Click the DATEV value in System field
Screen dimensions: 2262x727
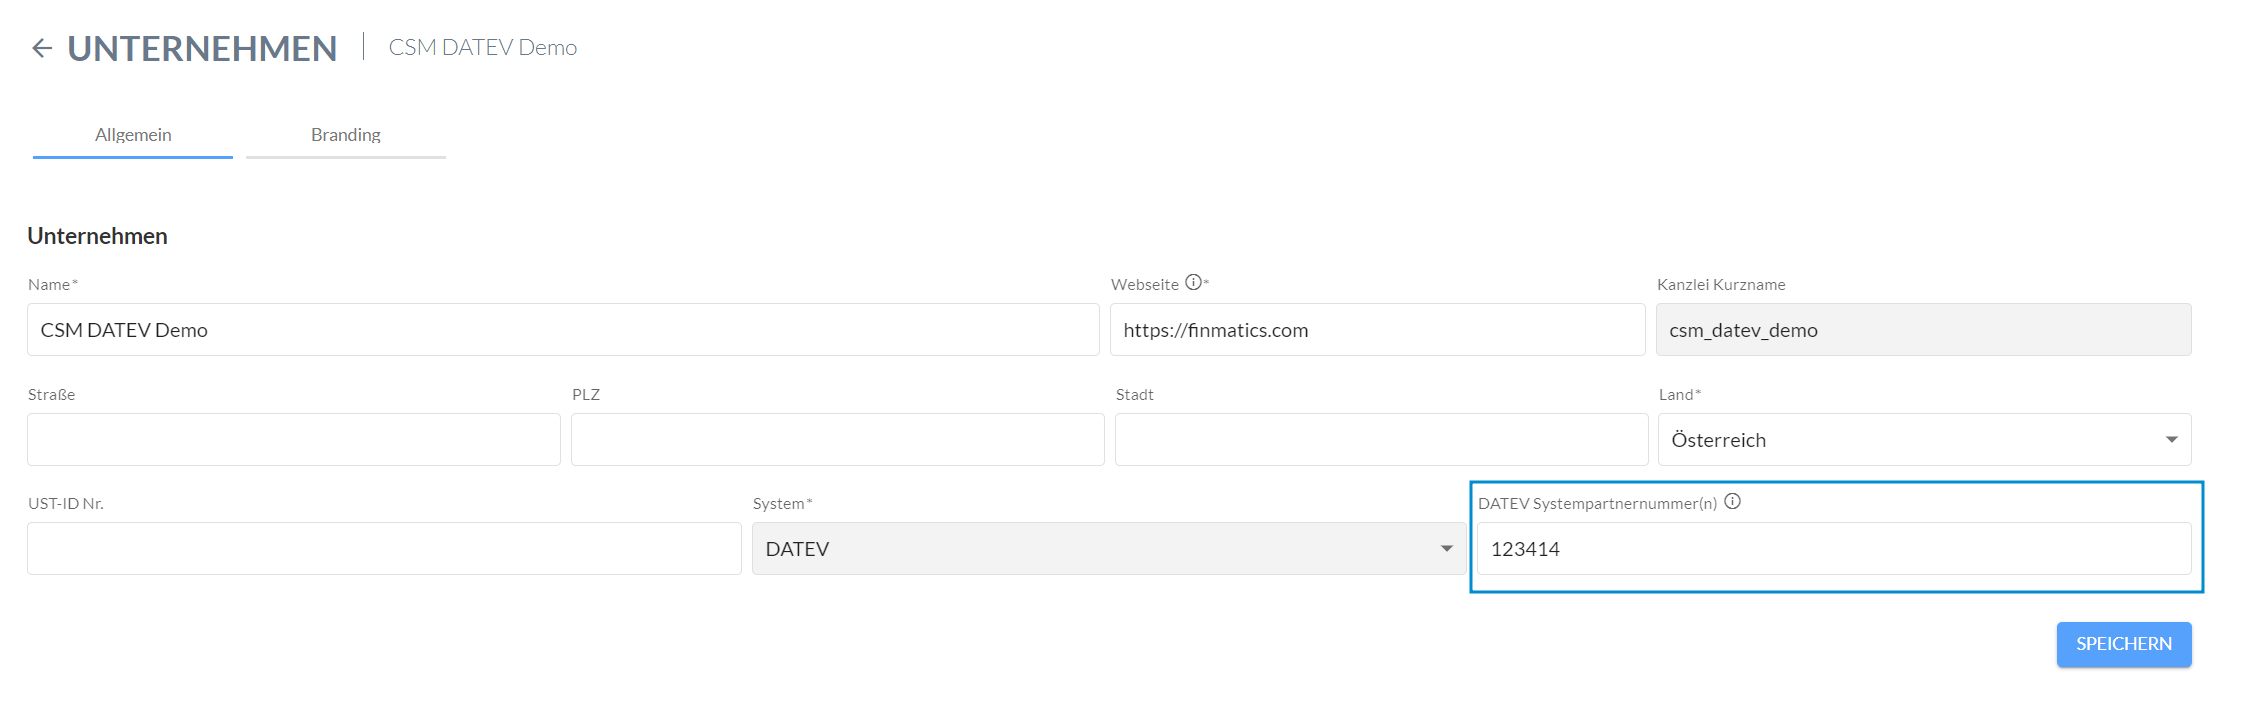coord(797,549)
